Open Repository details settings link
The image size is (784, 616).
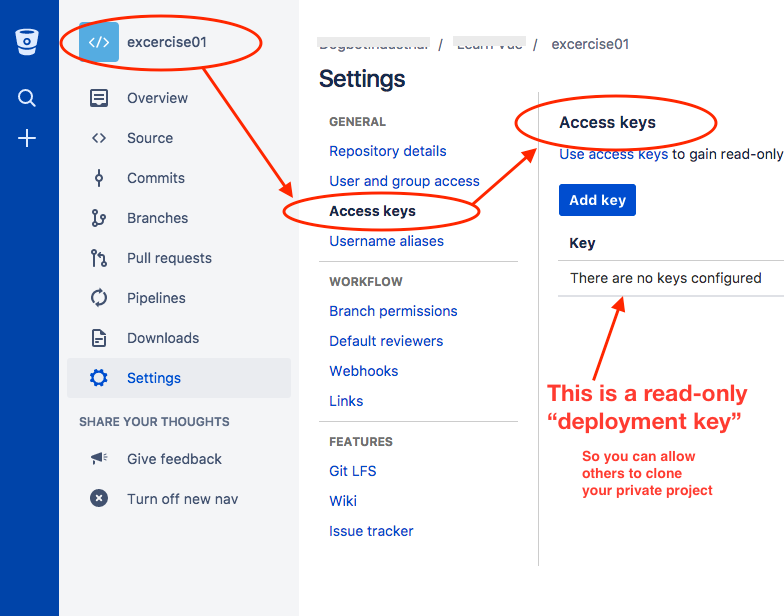point(388,151)
